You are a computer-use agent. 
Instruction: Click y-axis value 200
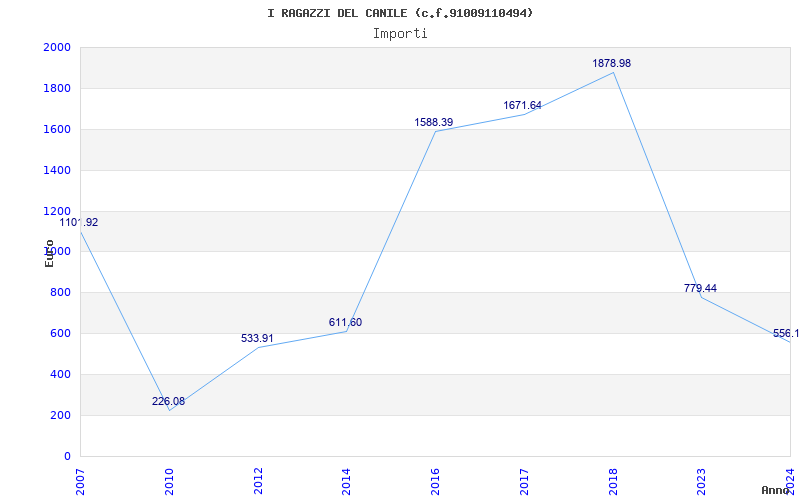click(x=61, y=415)
